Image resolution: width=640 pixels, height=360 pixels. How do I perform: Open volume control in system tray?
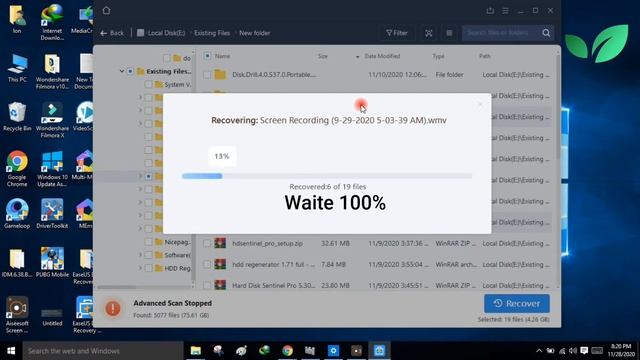tap(573, 351)
